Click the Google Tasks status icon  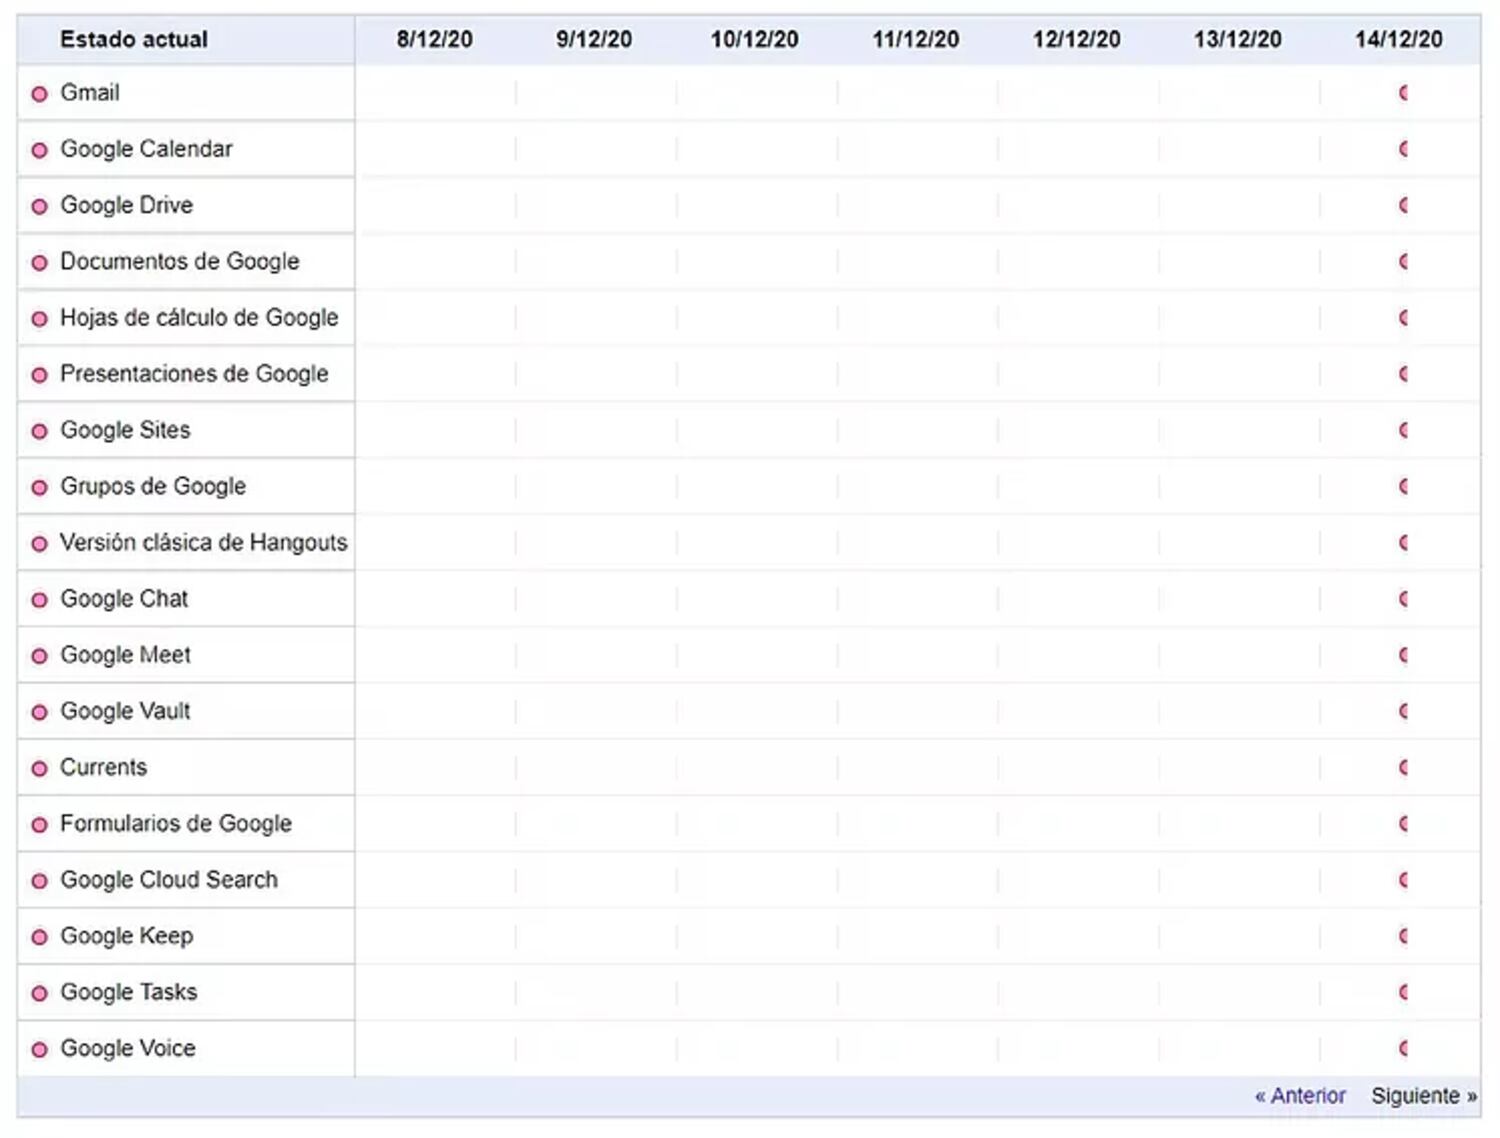point(40,993)
